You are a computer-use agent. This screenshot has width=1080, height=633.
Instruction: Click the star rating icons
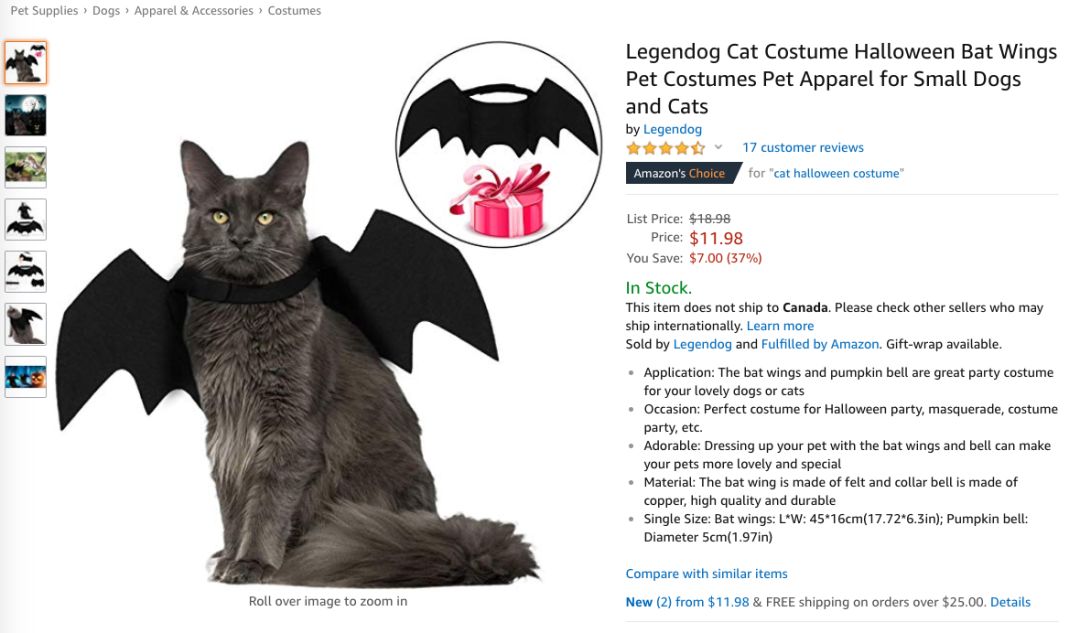(x=665, y=148)
